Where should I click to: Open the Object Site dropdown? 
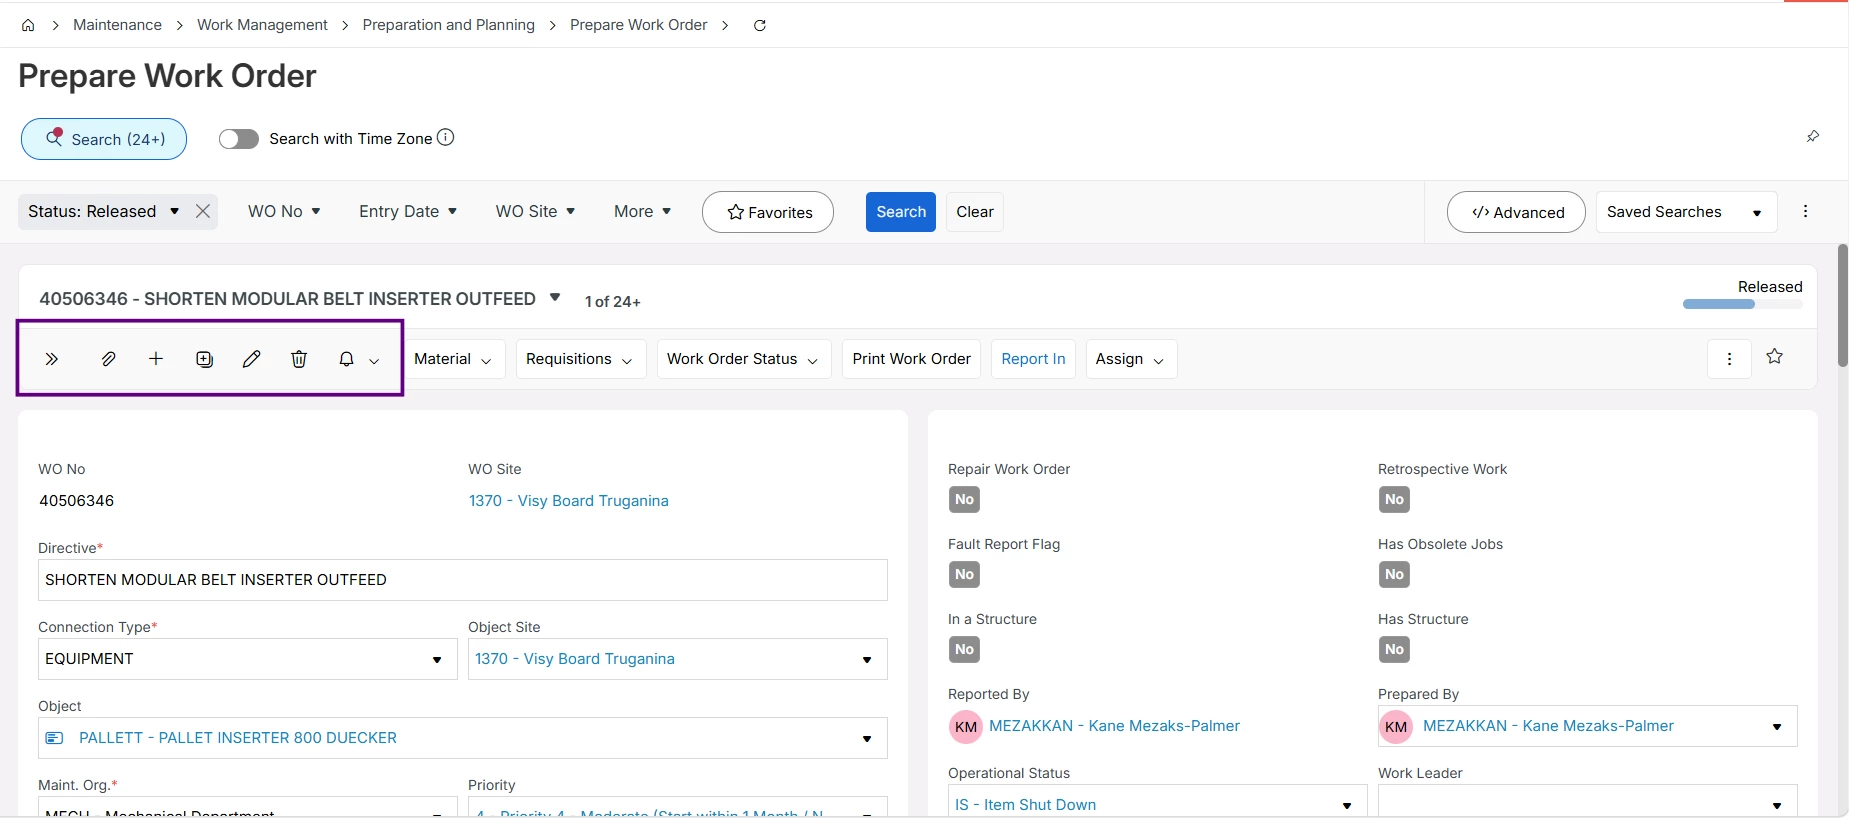(x=867, y=660)
